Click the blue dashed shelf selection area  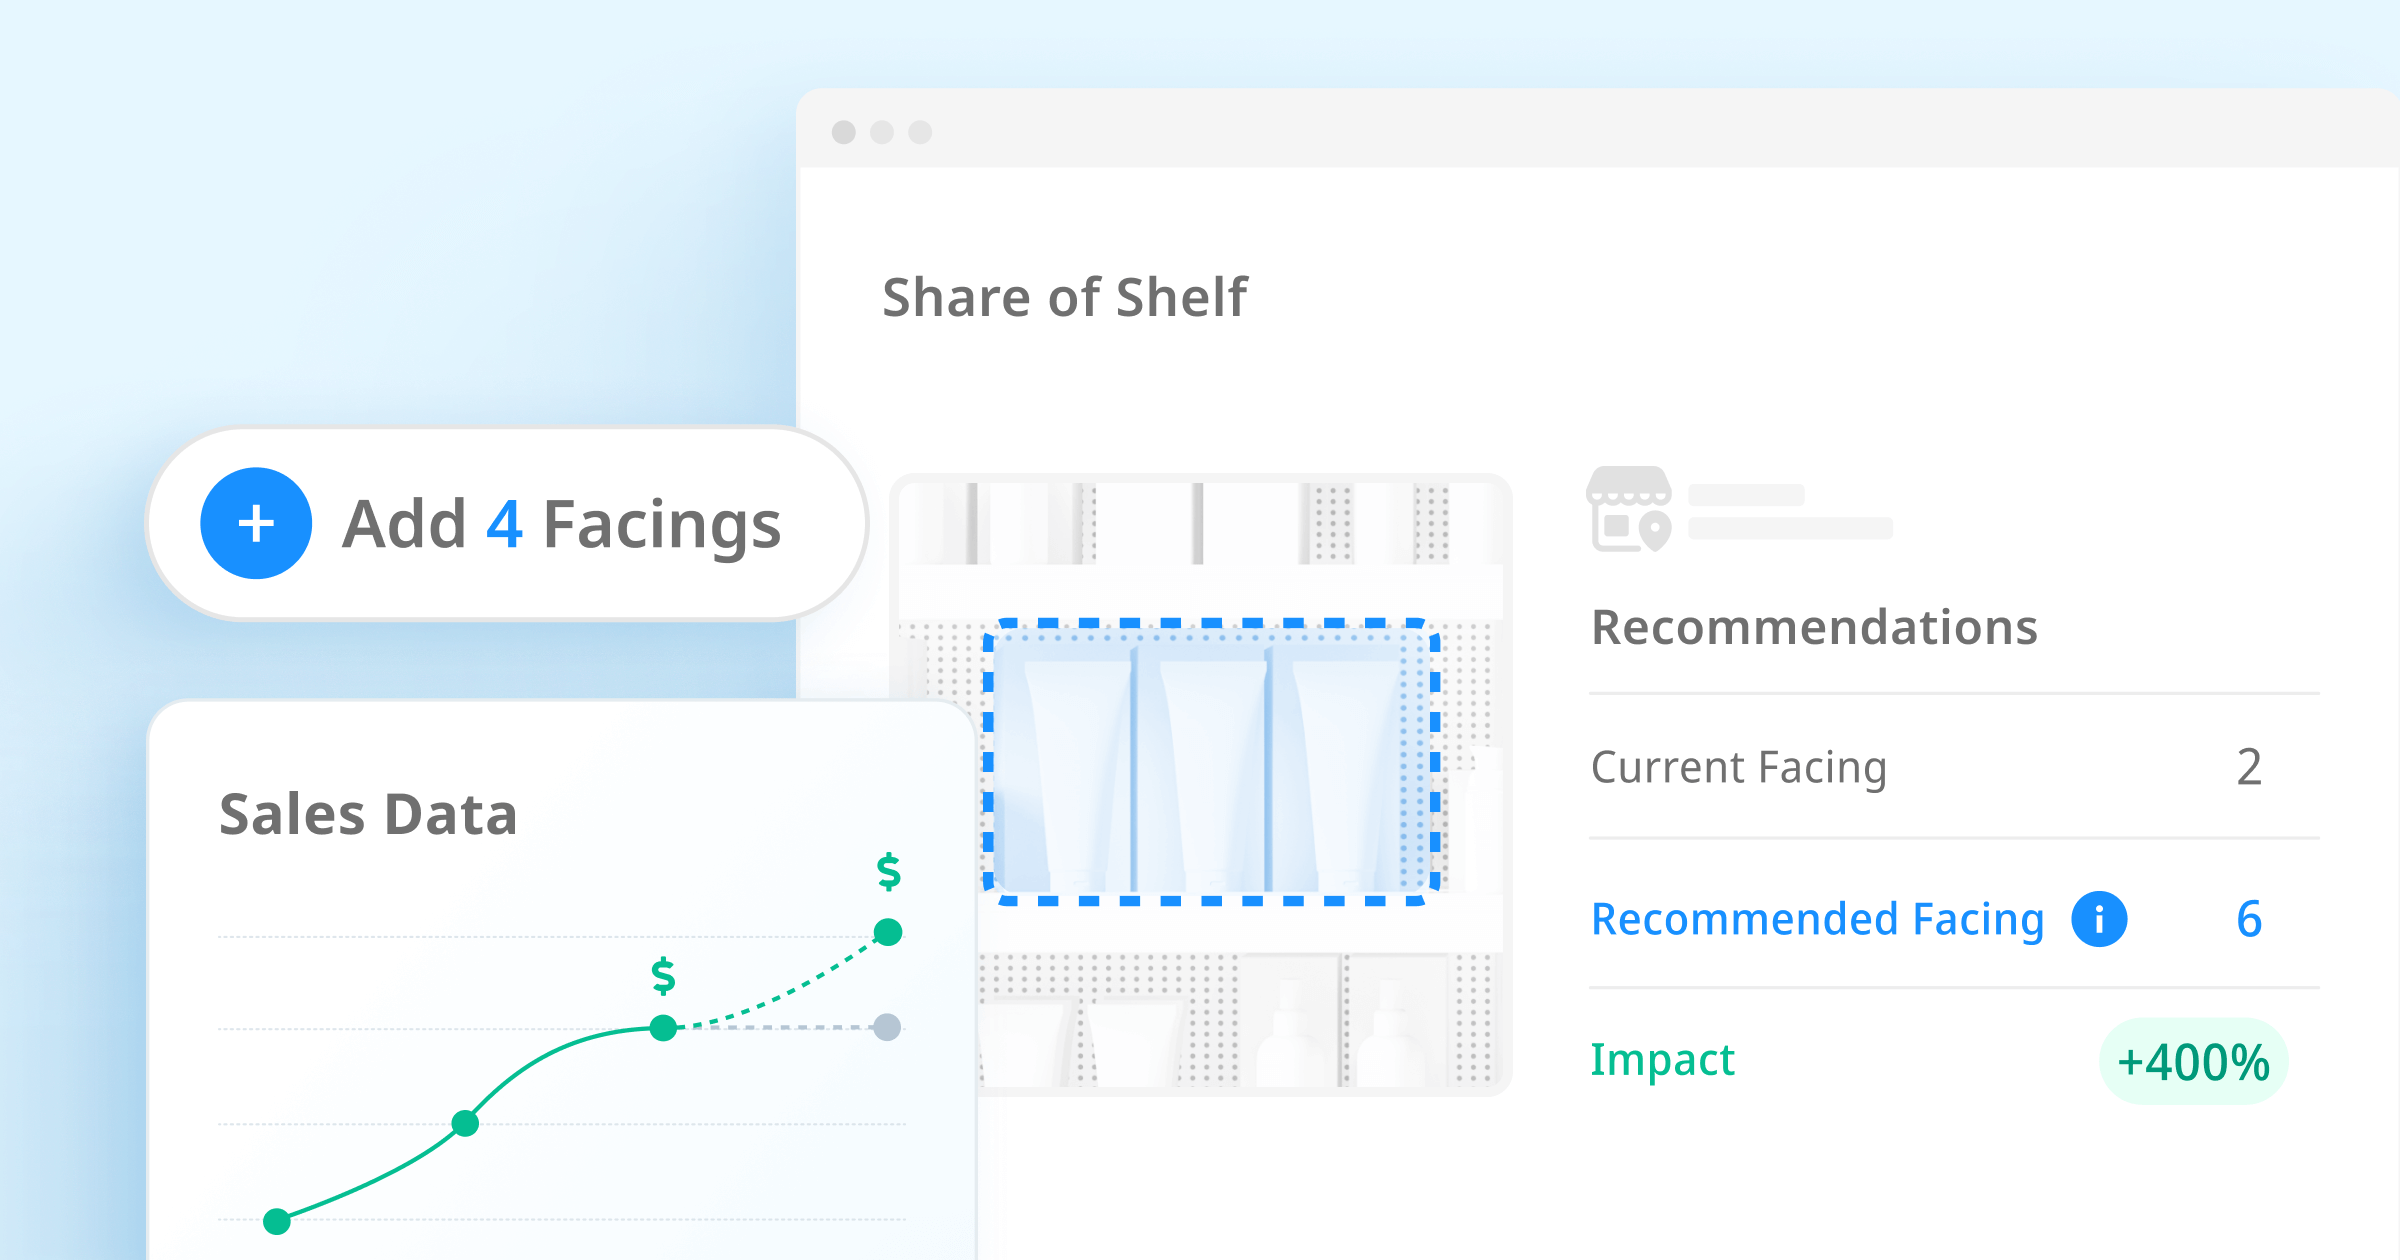pyautogui.click(x=1211, y=762)
